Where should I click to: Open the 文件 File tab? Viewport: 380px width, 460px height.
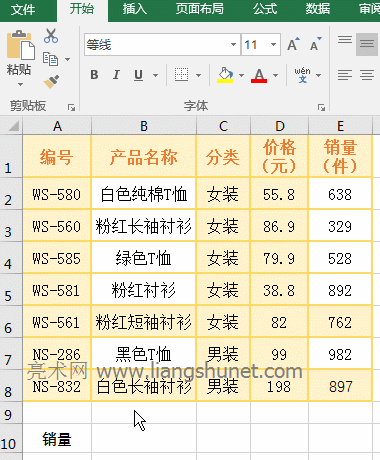23,9
